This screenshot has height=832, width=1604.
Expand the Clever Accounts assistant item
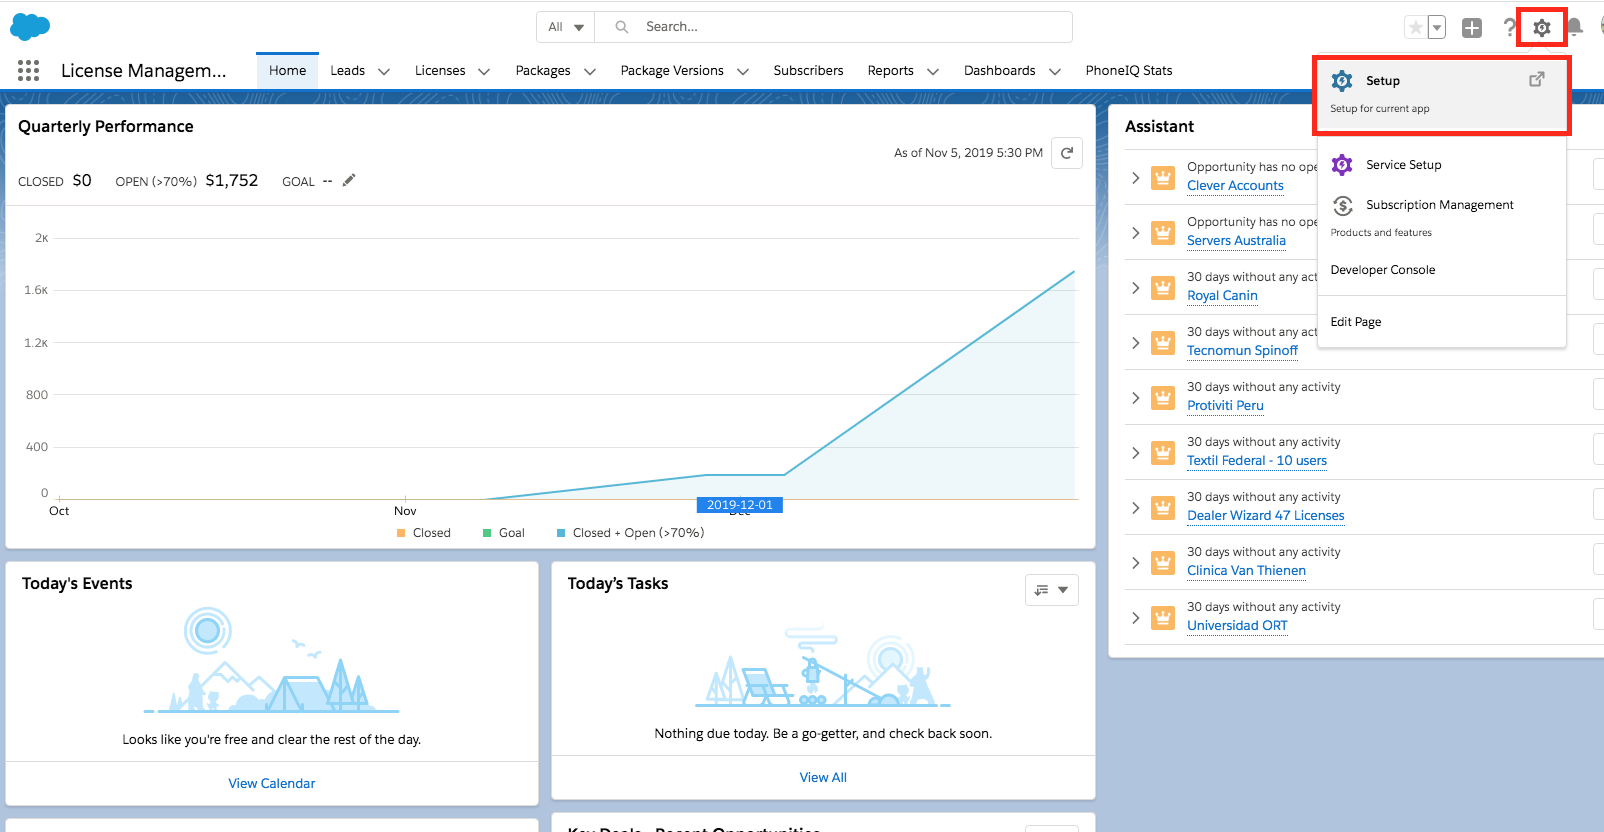1135,178
